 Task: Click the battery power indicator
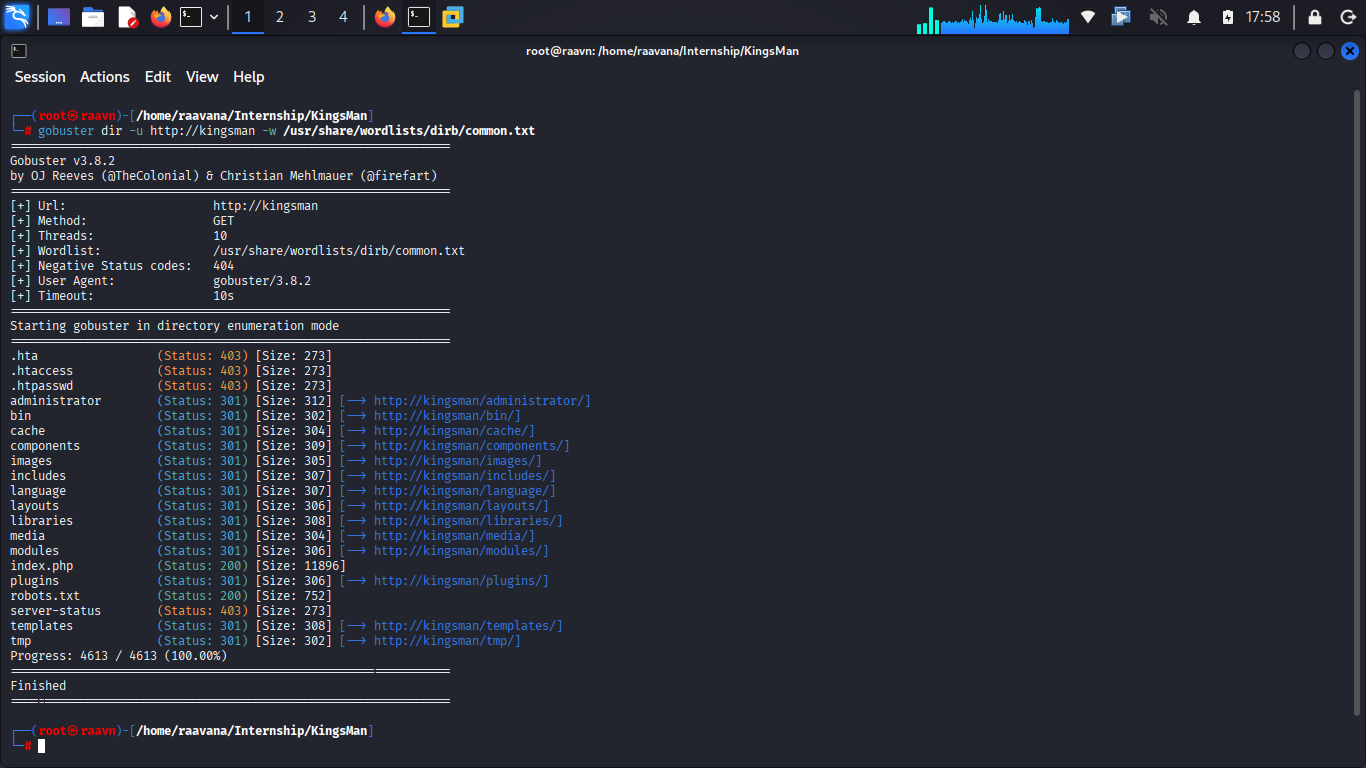coord(1228,17)
